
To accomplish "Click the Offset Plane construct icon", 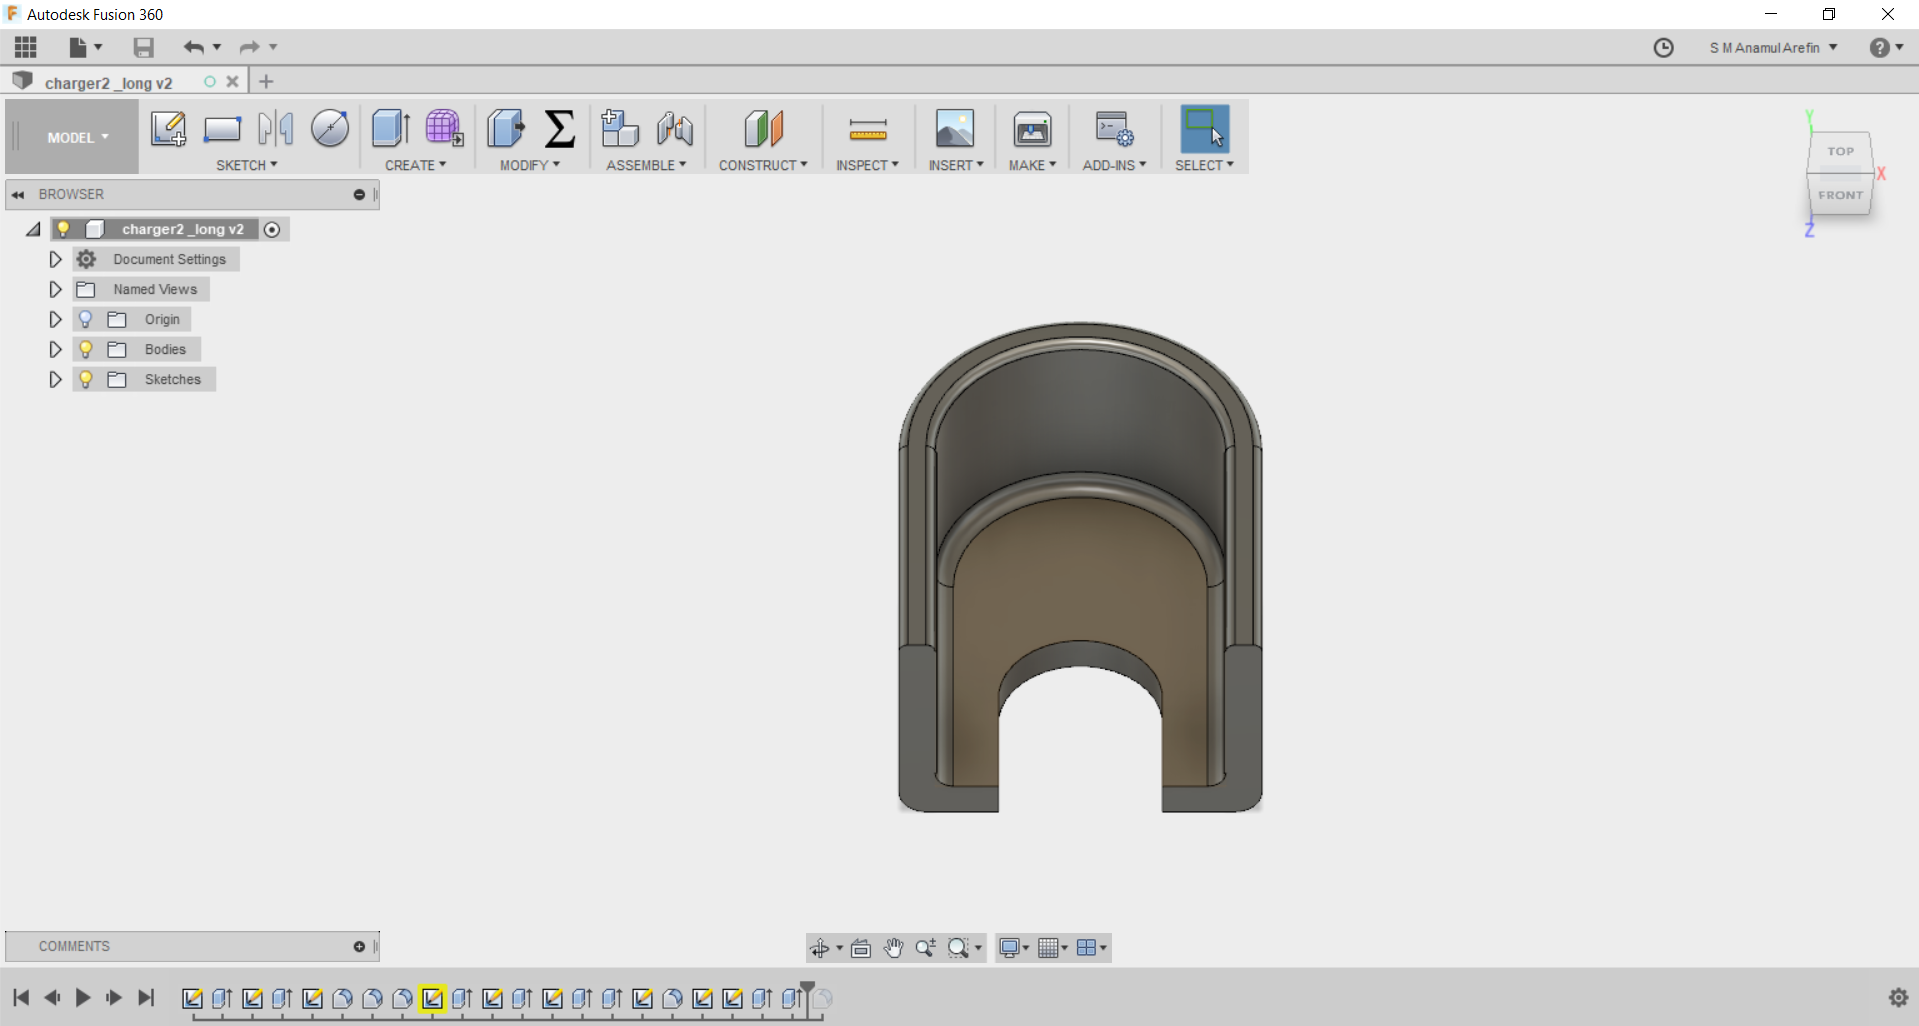I will tap(763, 129).
